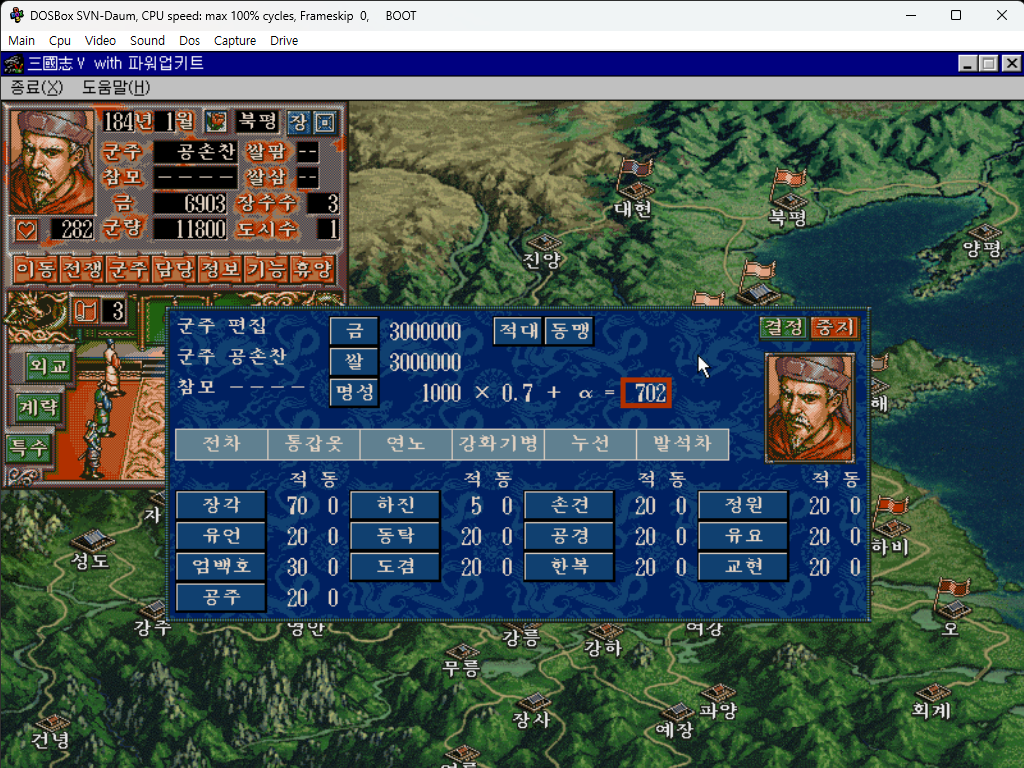Screen dimensions: 1024x768
Task: Click the 기능 function command
Action: click(266, 268)
